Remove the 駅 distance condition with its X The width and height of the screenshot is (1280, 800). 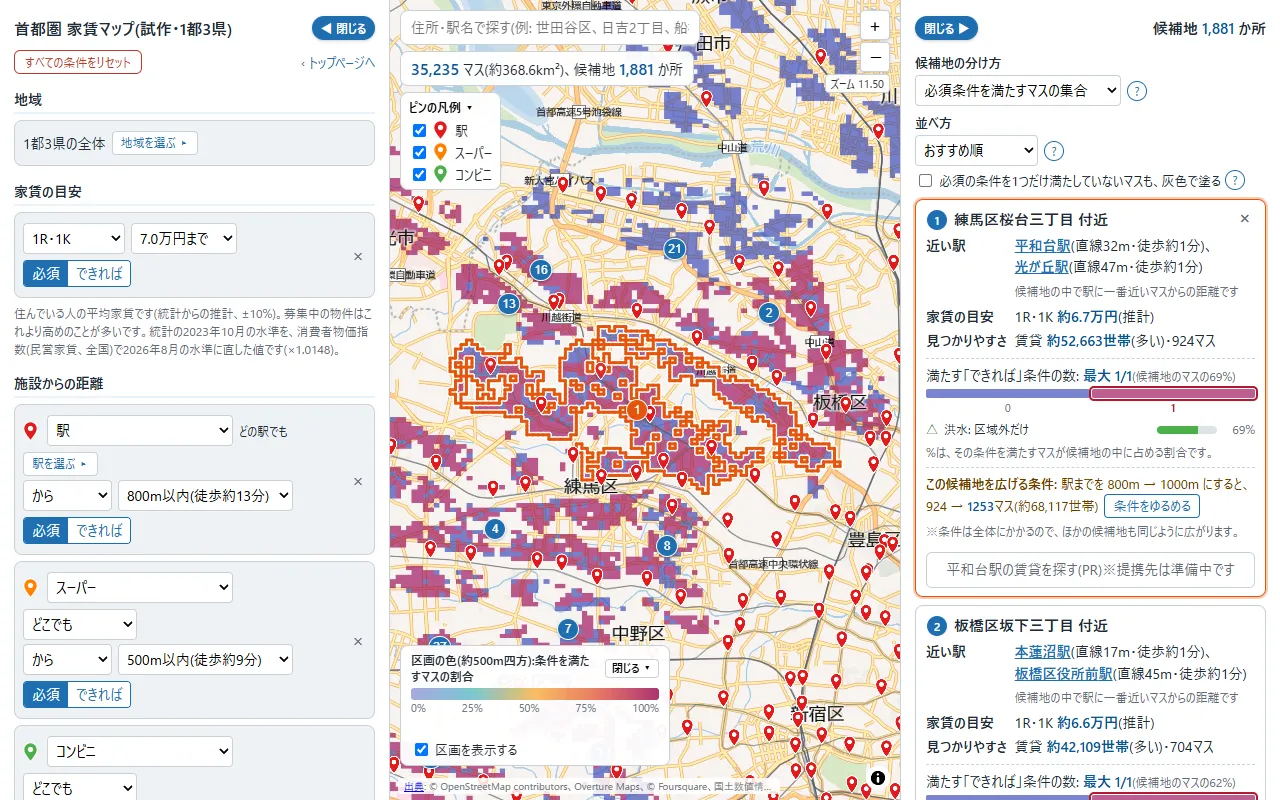[358, 481]
